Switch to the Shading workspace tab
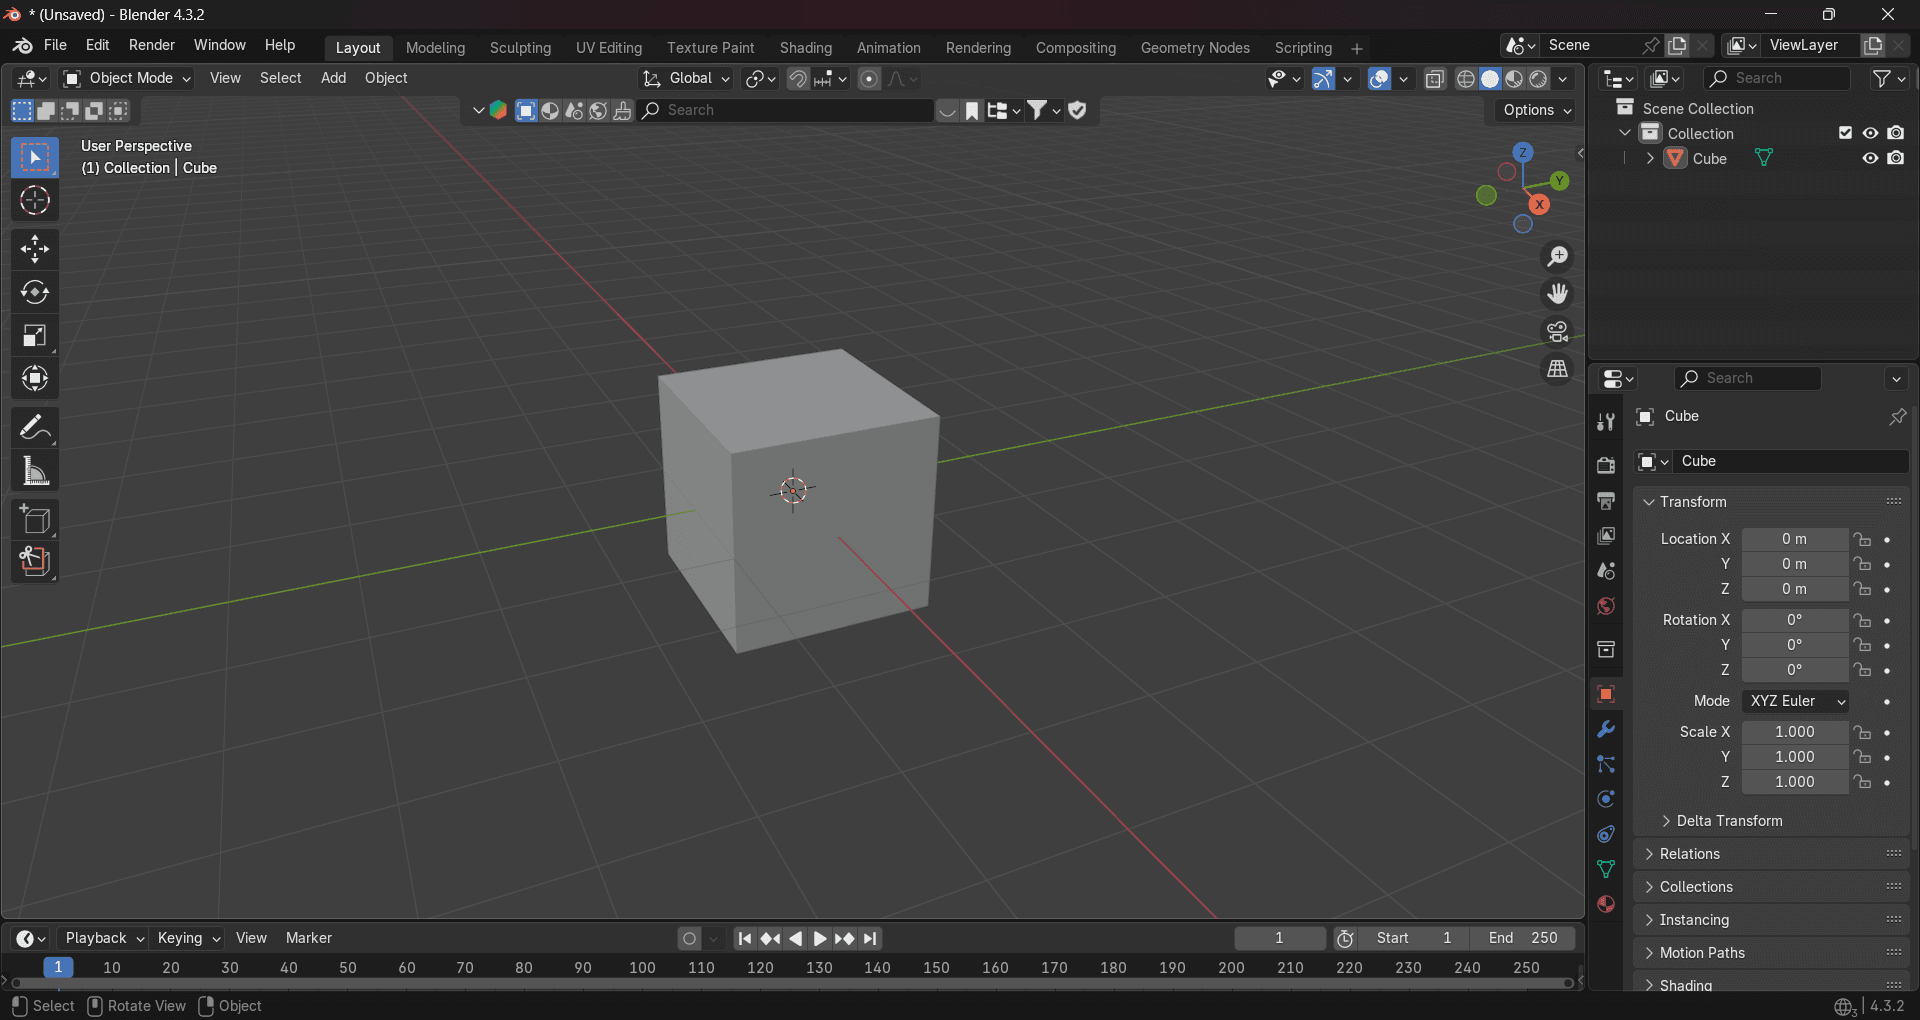 (x=805, y=47)
